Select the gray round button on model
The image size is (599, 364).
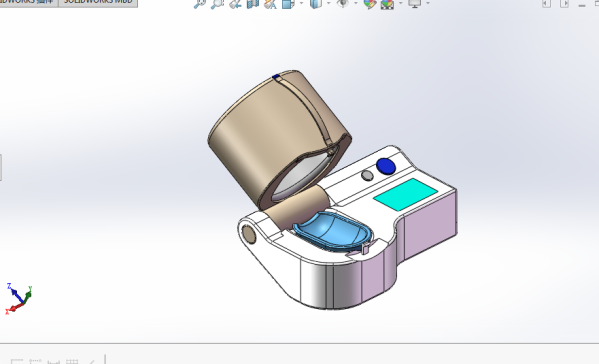(x=367, y=176)
